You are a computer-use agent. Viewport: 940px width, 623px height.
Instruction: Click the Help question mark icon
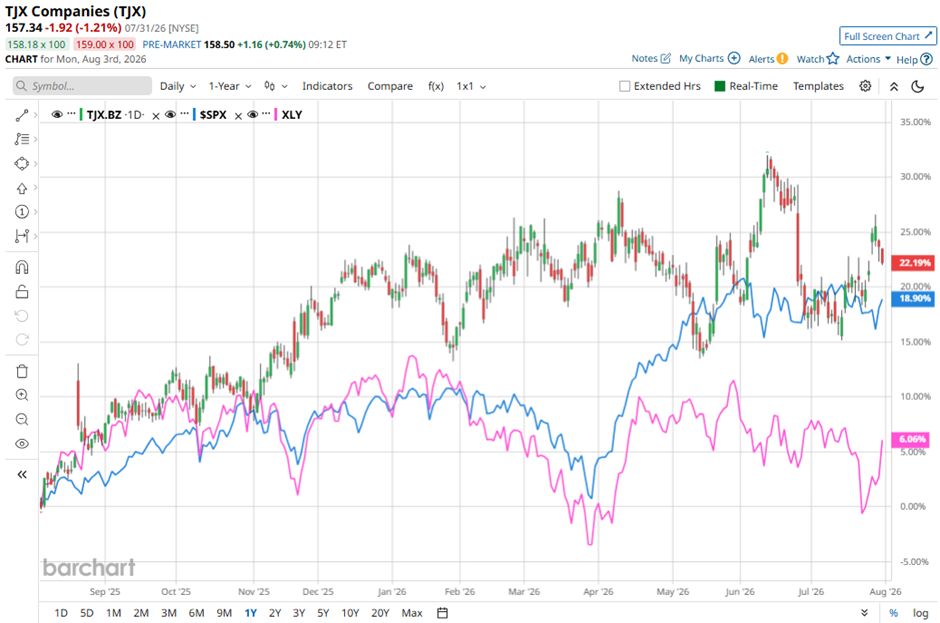click(x=926, y=59)
